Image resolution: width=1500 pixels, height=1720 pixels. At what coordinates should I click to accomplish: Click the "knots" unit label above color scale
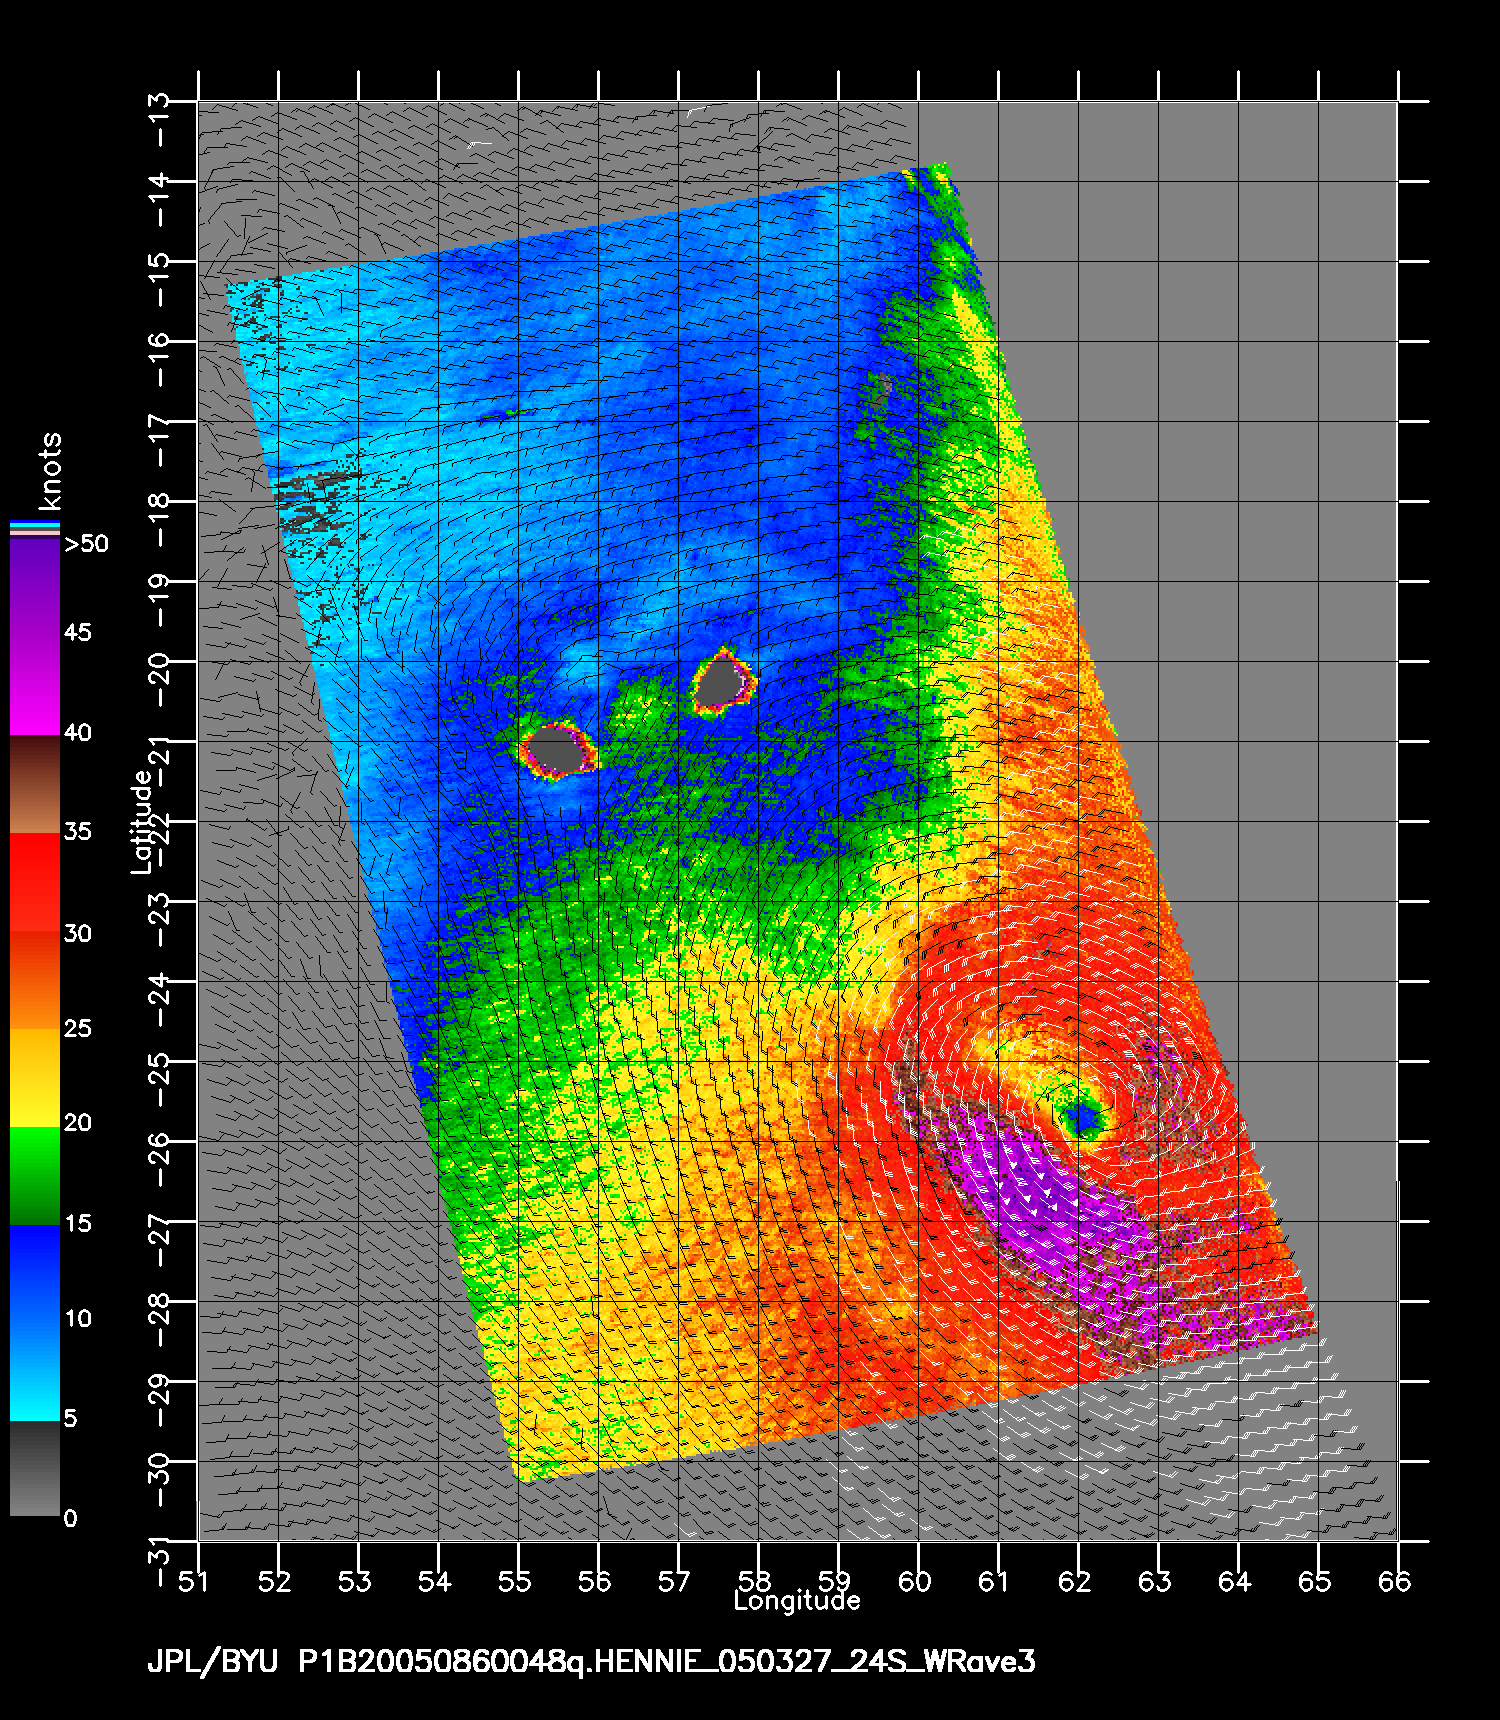point(50,471)
